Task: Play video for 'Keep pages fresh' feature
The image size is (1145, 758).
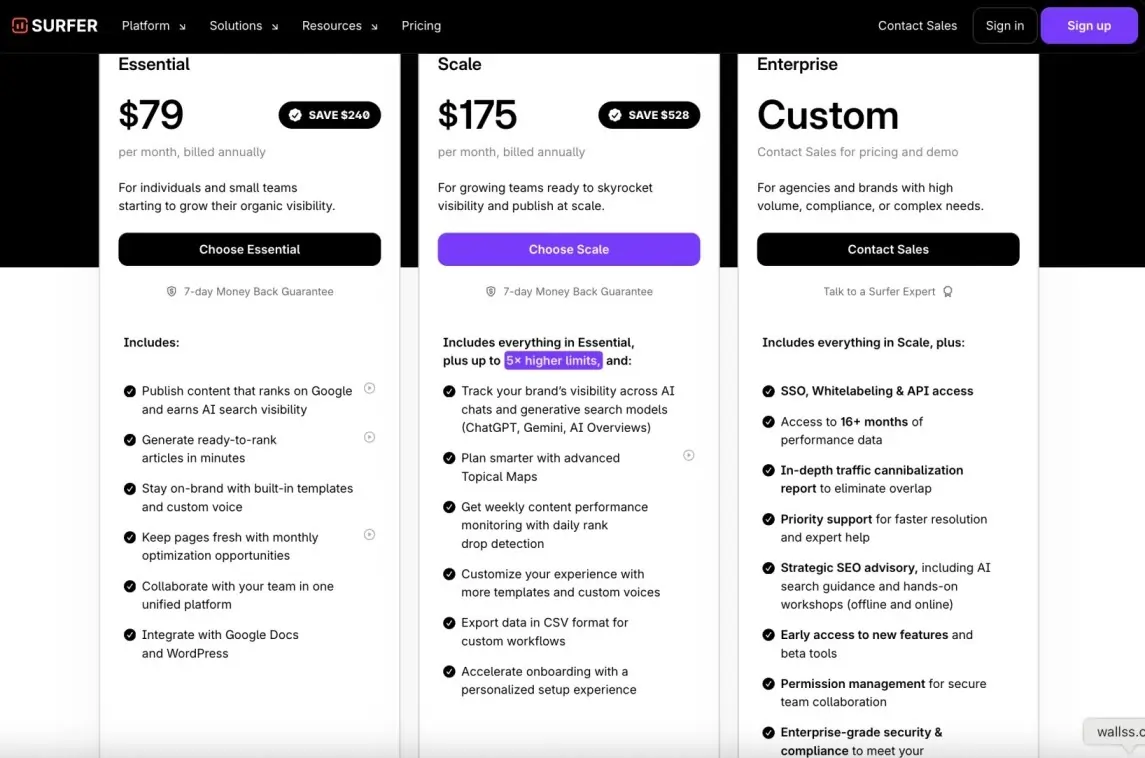Action: pos(369,535)
